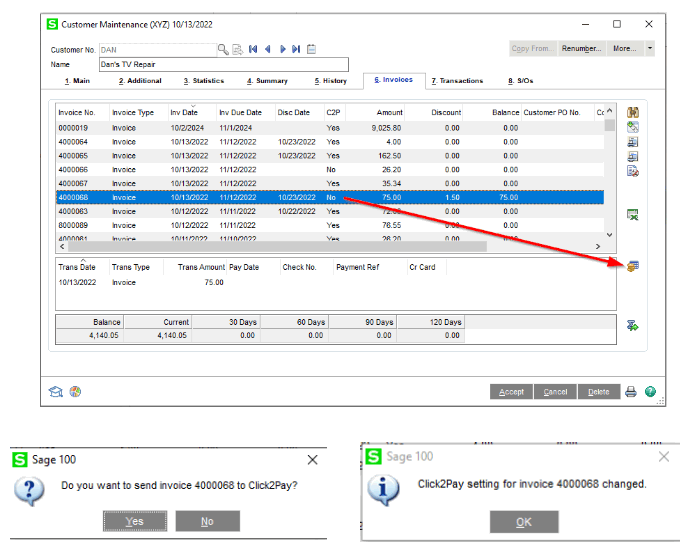The image size is (687, 550).
Task: Click horizontal scrollbar left arrow
Action: [x=62, y=247]
